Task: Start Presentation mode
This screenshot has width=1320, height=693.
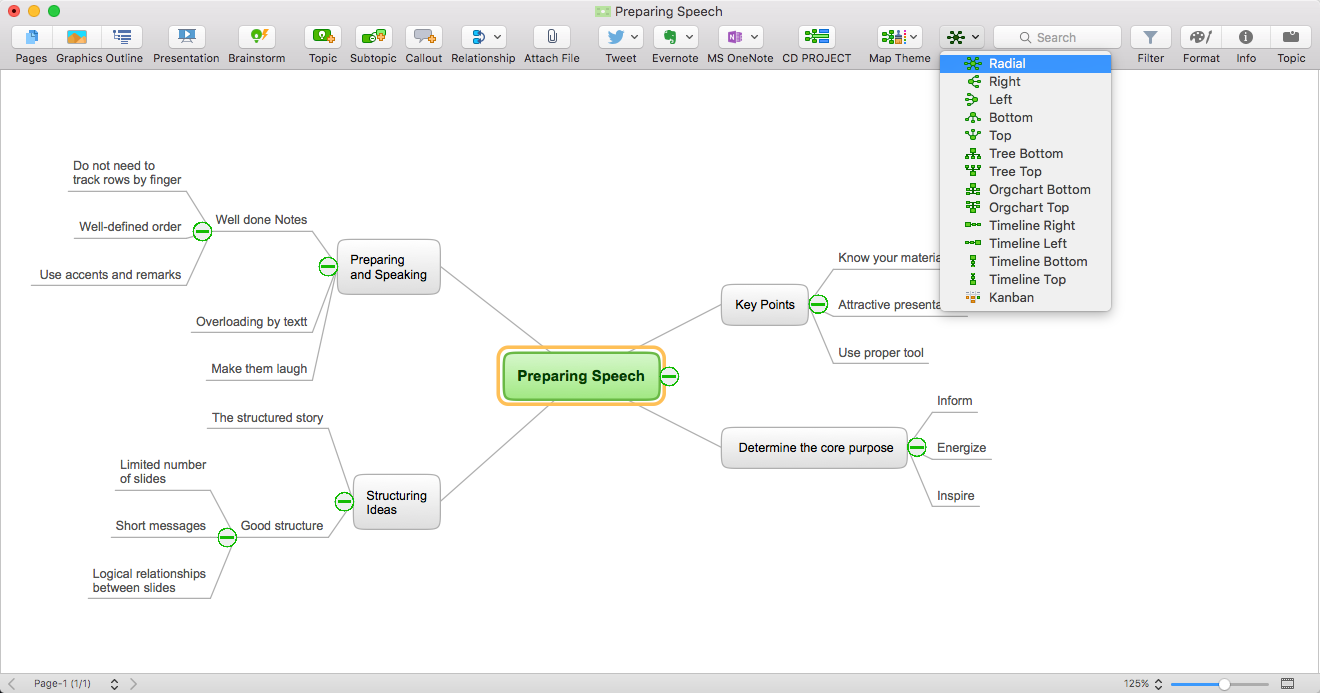Action: click(x=186, y=37)
